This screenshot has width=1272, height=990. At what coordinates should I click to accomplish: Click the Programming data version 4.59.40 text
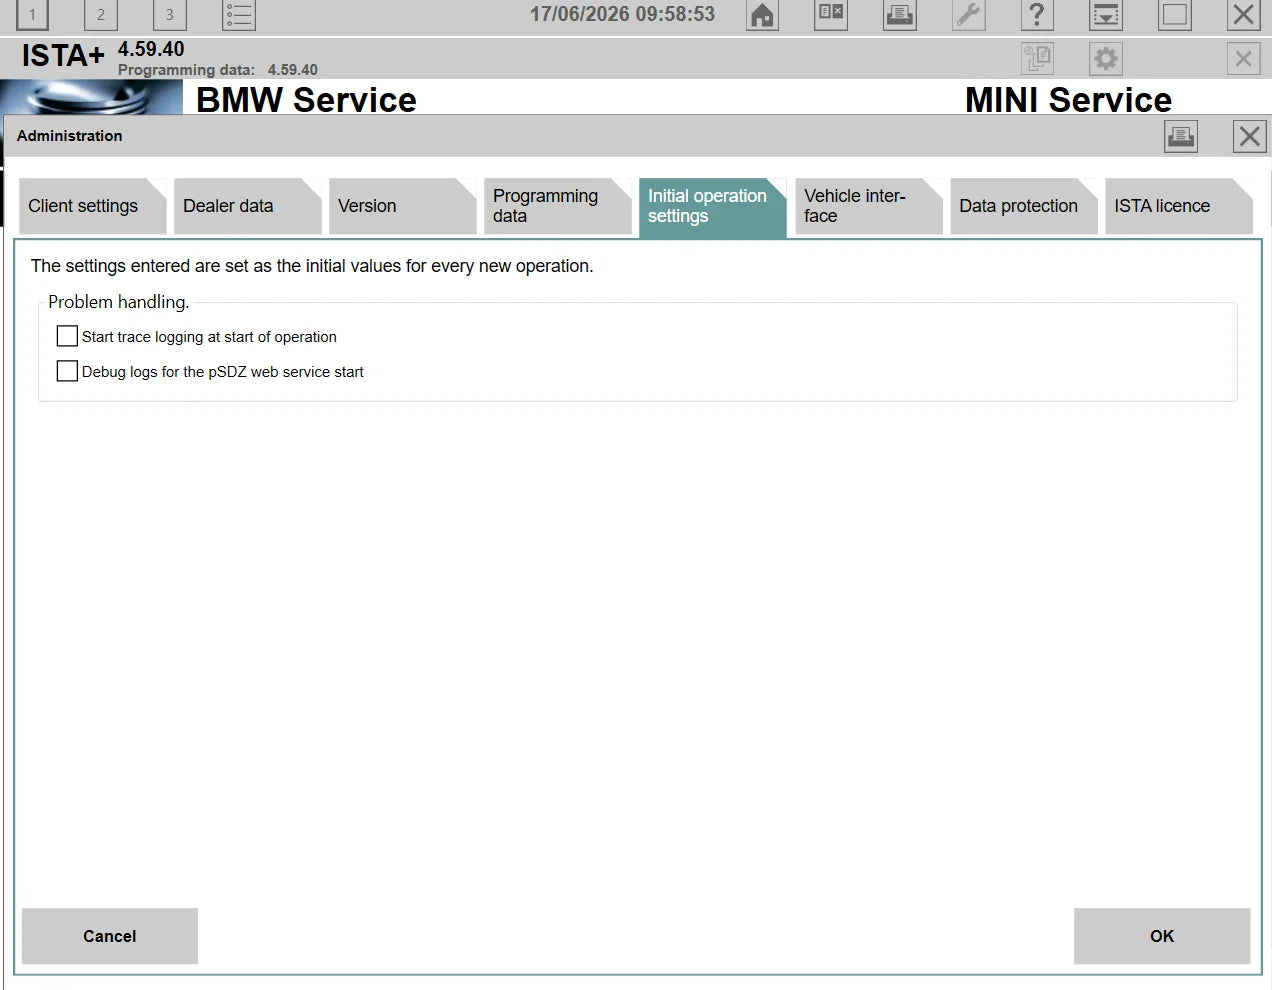tap(218, 70)
